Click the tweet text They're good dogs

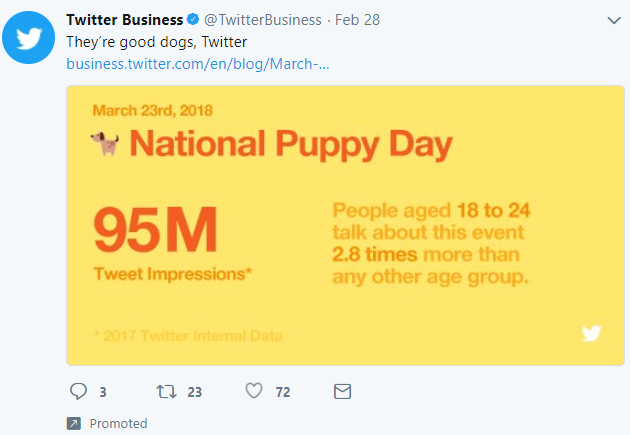tap(157, 42)
